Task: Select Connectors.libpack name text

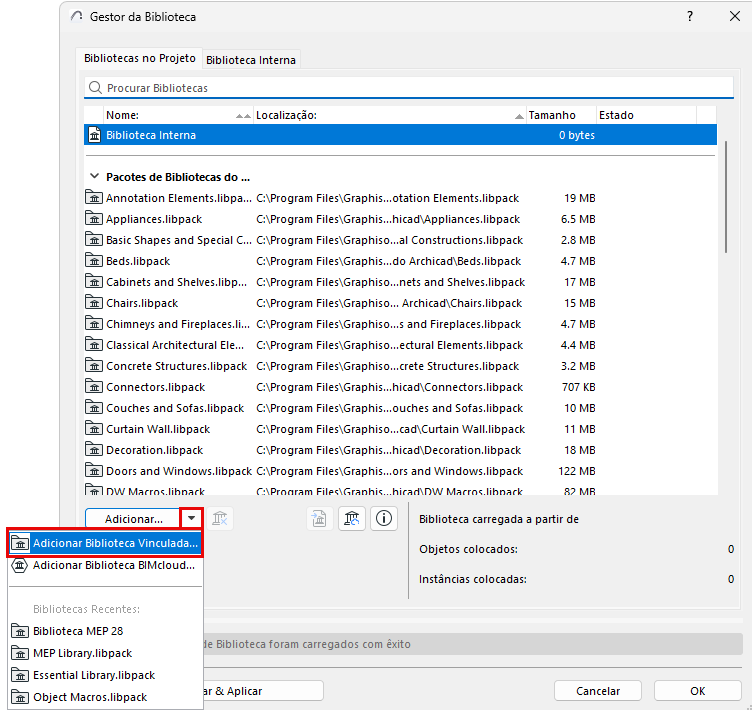Action: [x=155, y=387]
